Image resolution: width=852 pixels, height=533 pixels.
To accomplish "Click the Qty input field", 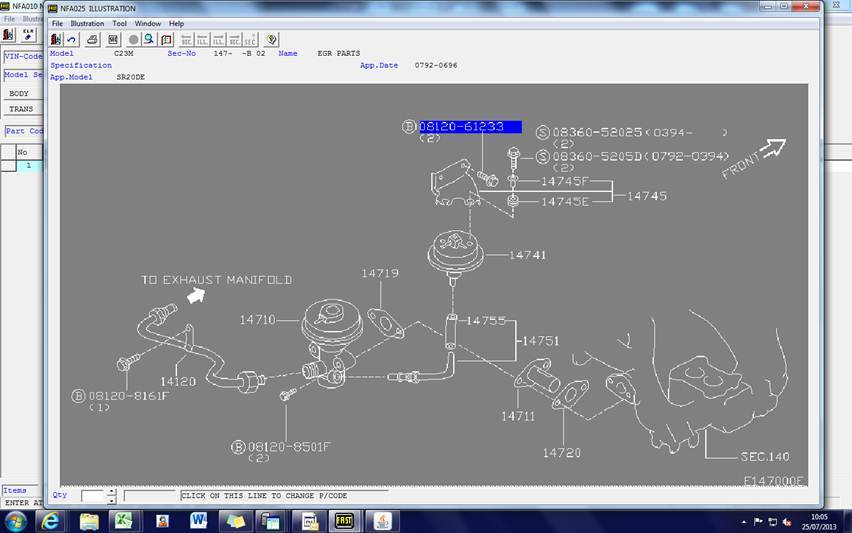I will coord(91,495).
